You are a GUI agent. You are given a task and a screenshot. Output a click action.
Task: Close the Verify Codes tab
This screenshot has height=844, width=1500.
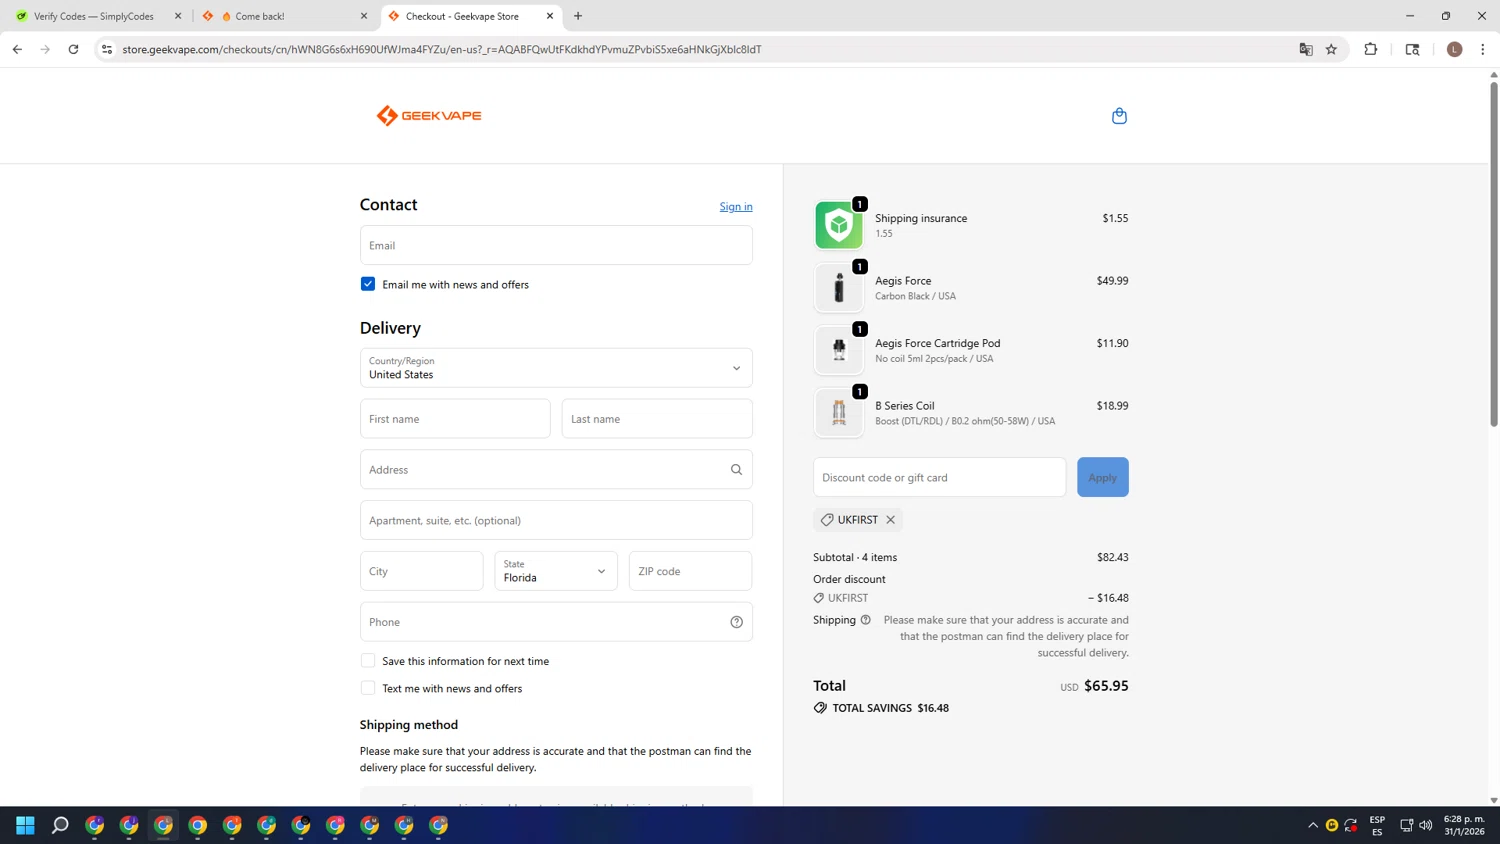pyautogui.click(x=178, y=16)
